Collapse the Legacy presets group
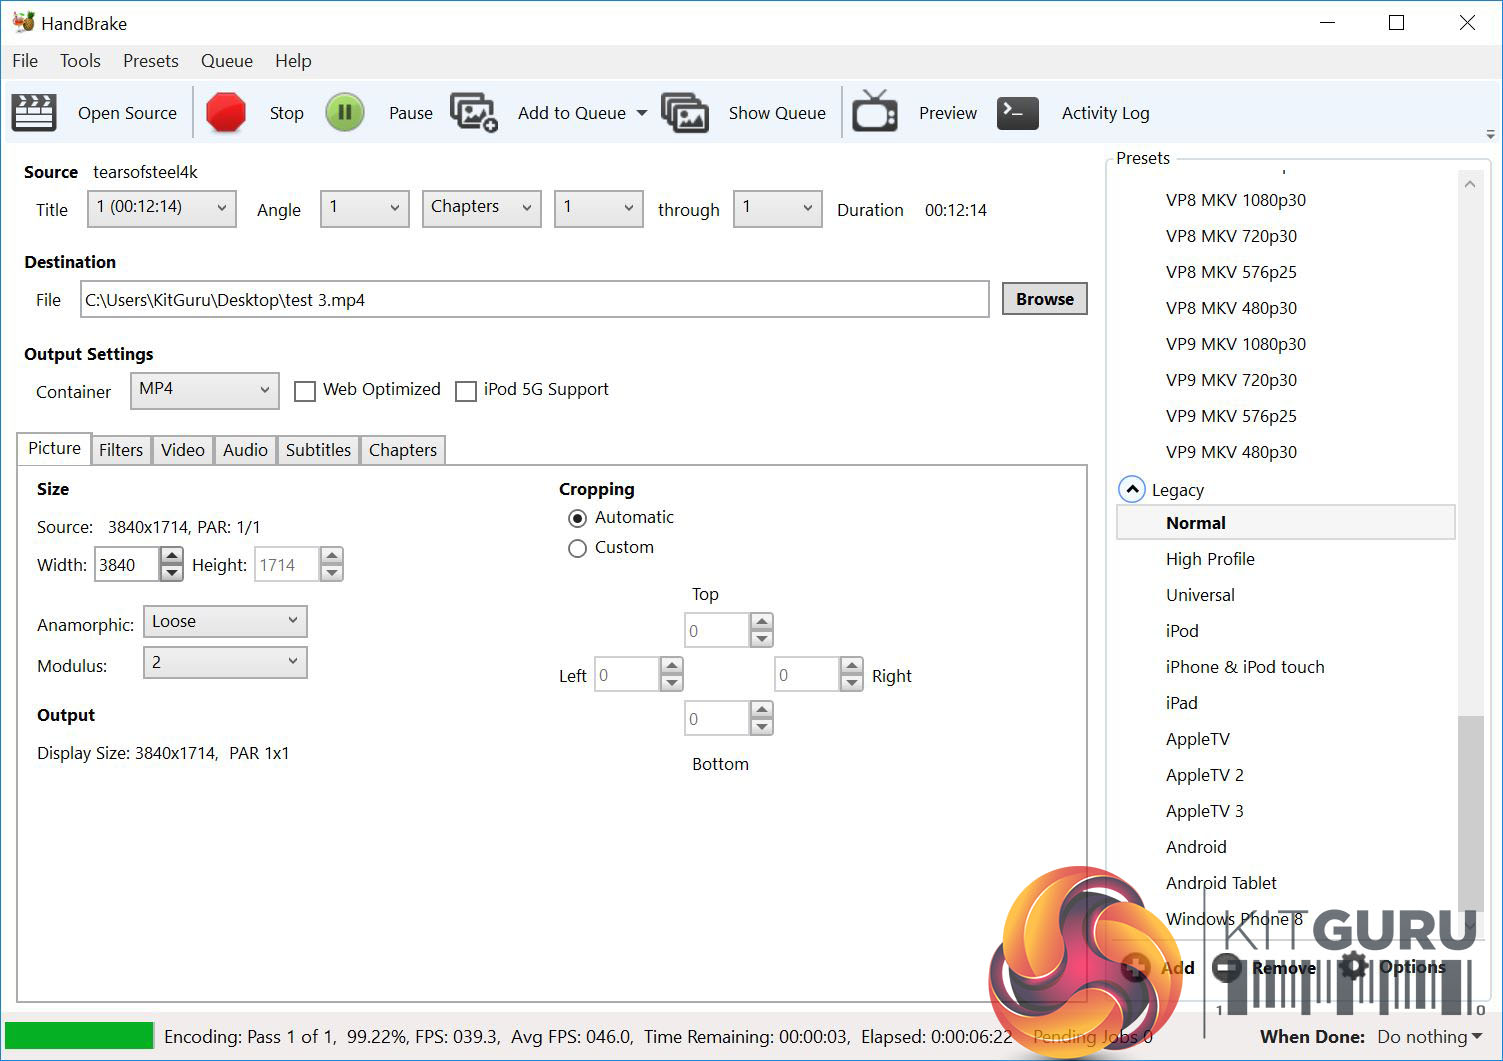This screenshot has width=1503, height=1061. 1131,489
